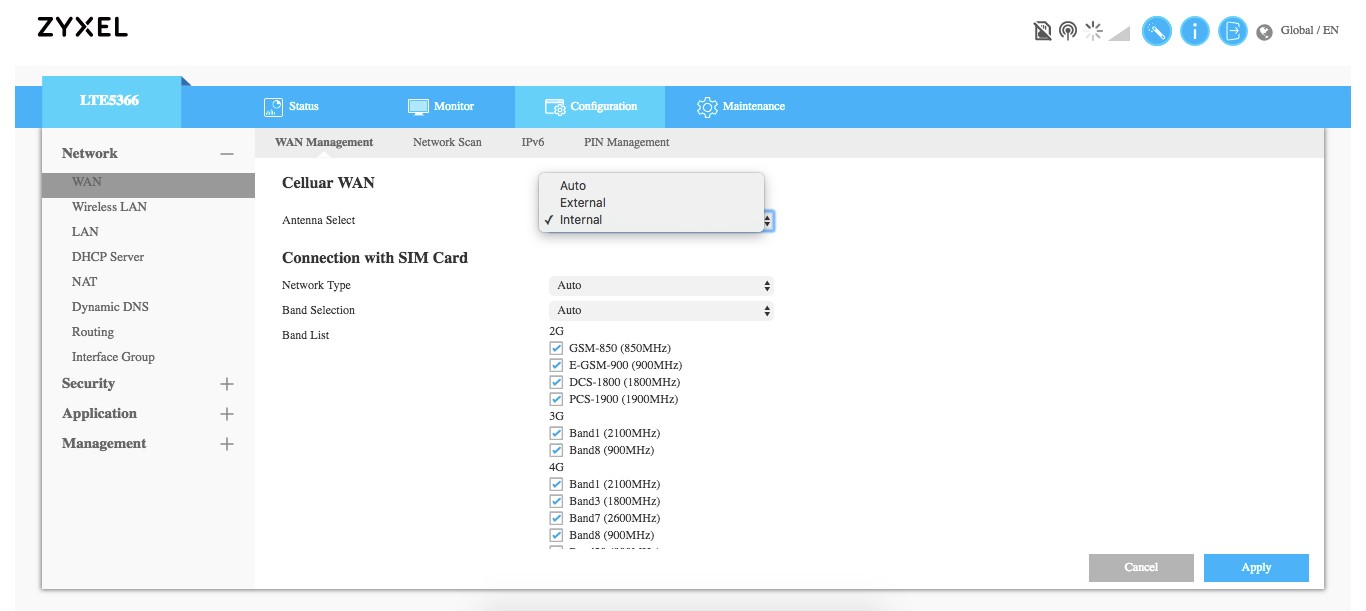Viewport: 1366px width, 611px height.
Task: Toggle GSM-850 (850MHz) checkbox
Action: click(x=556, y=348)
